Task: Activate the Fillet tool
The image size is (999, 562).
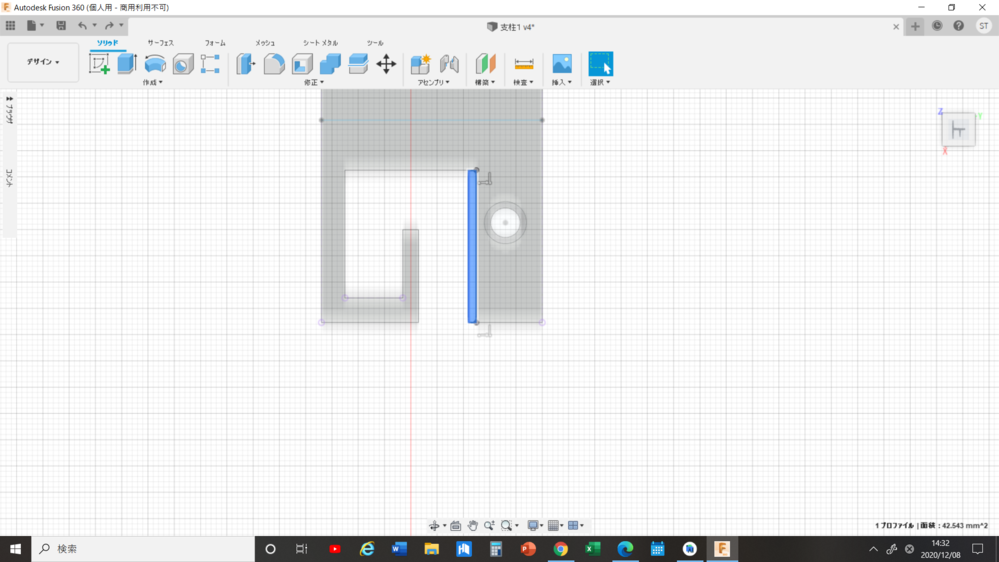Action: click(274, 64)
